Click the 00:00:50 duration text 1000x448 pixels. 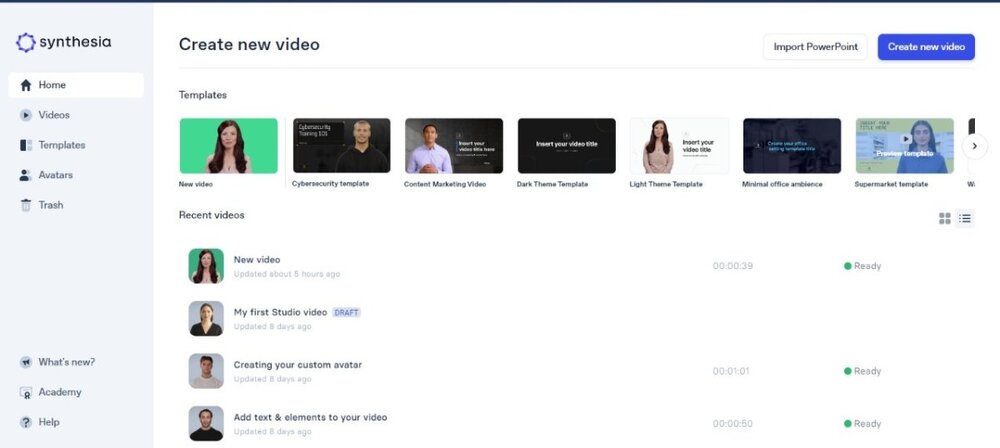click(x=733, y=423)
